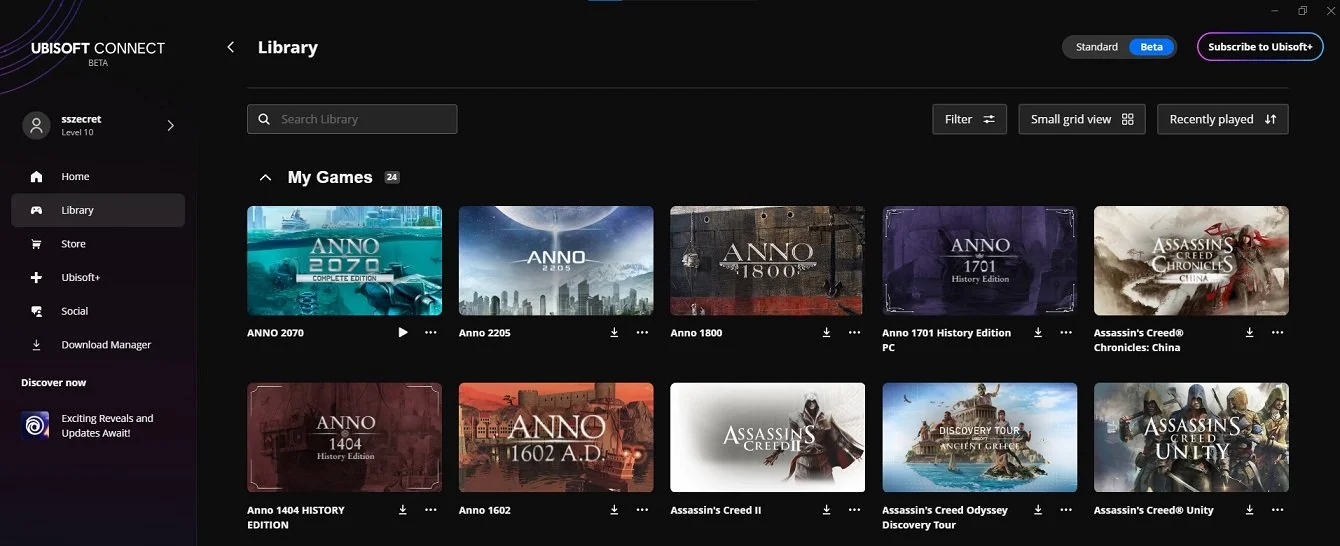Download Anno 1602 using its download icon
1340x546 pixels.
click(614, 509)
